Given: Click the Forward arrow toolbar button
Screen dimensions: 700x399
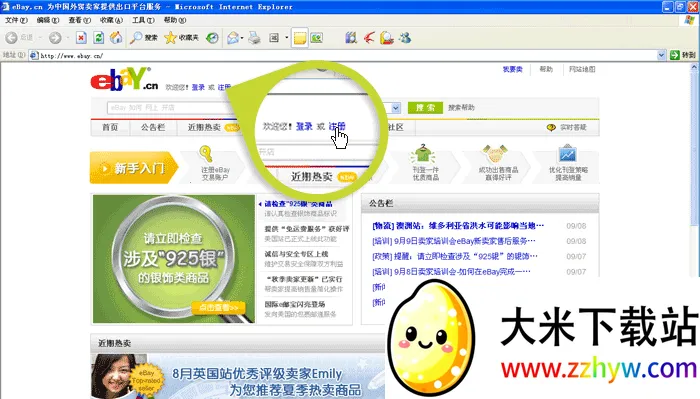Looking at the screenshot, I should tap(55, 38).
